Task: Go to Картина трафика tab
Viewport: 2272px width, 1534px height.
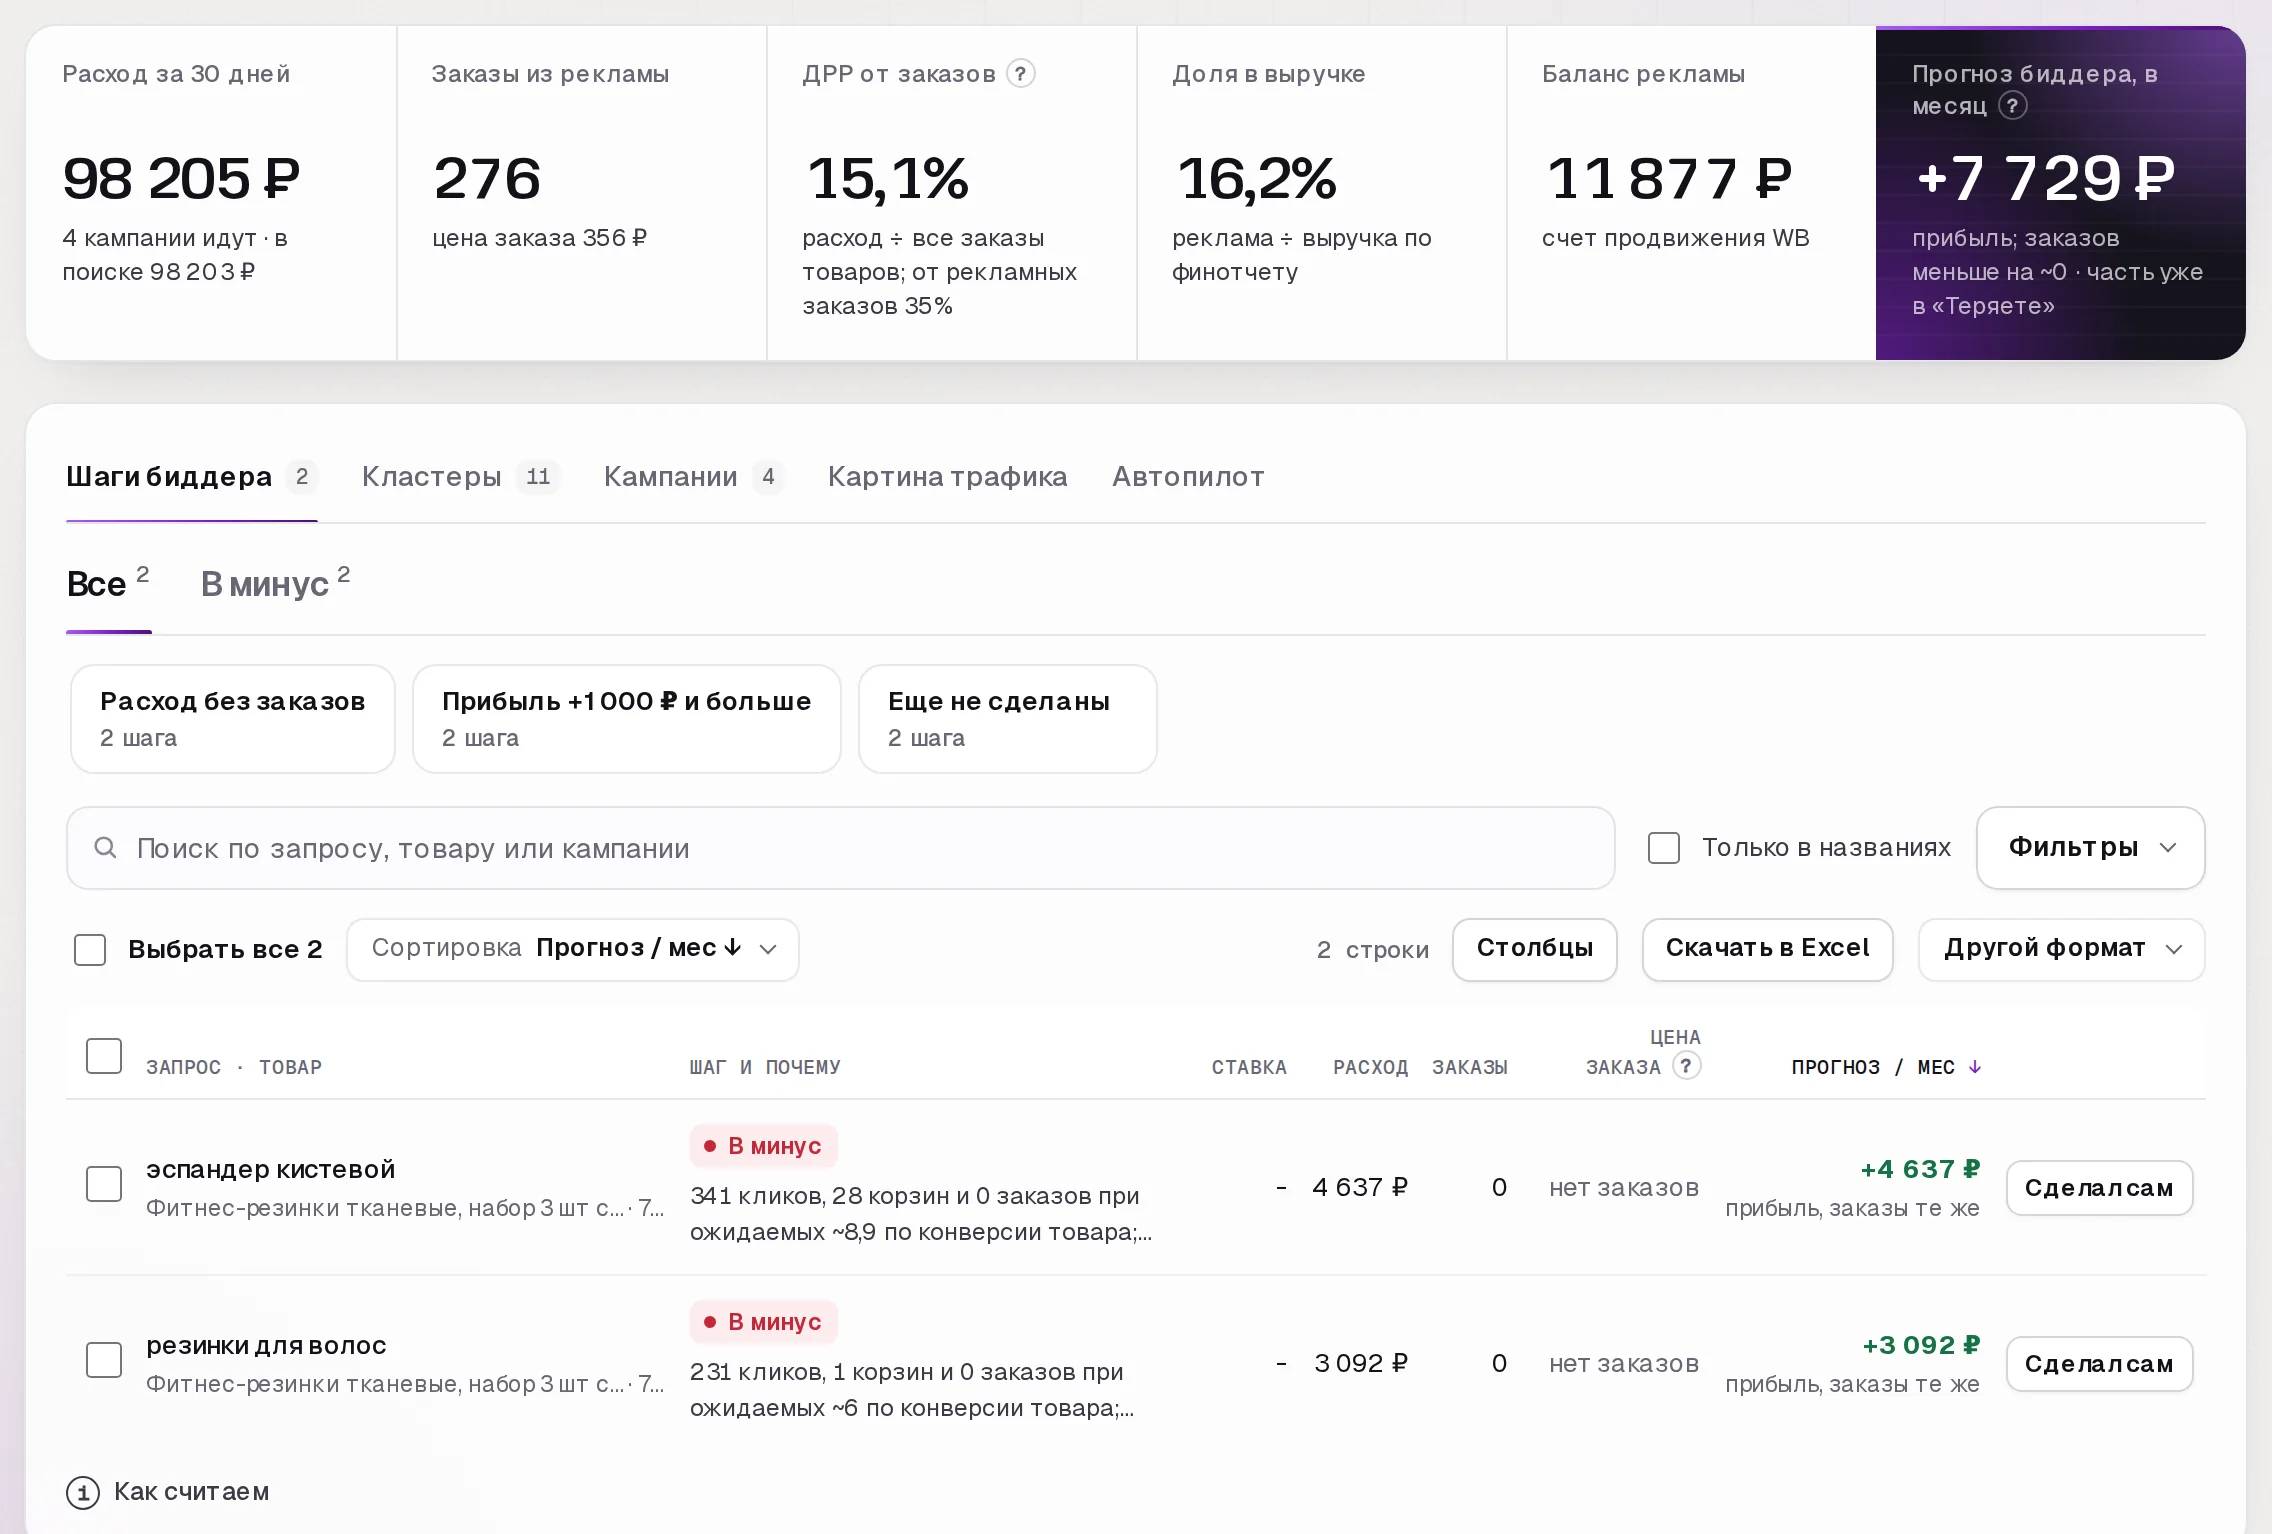Action: [947, 477]
